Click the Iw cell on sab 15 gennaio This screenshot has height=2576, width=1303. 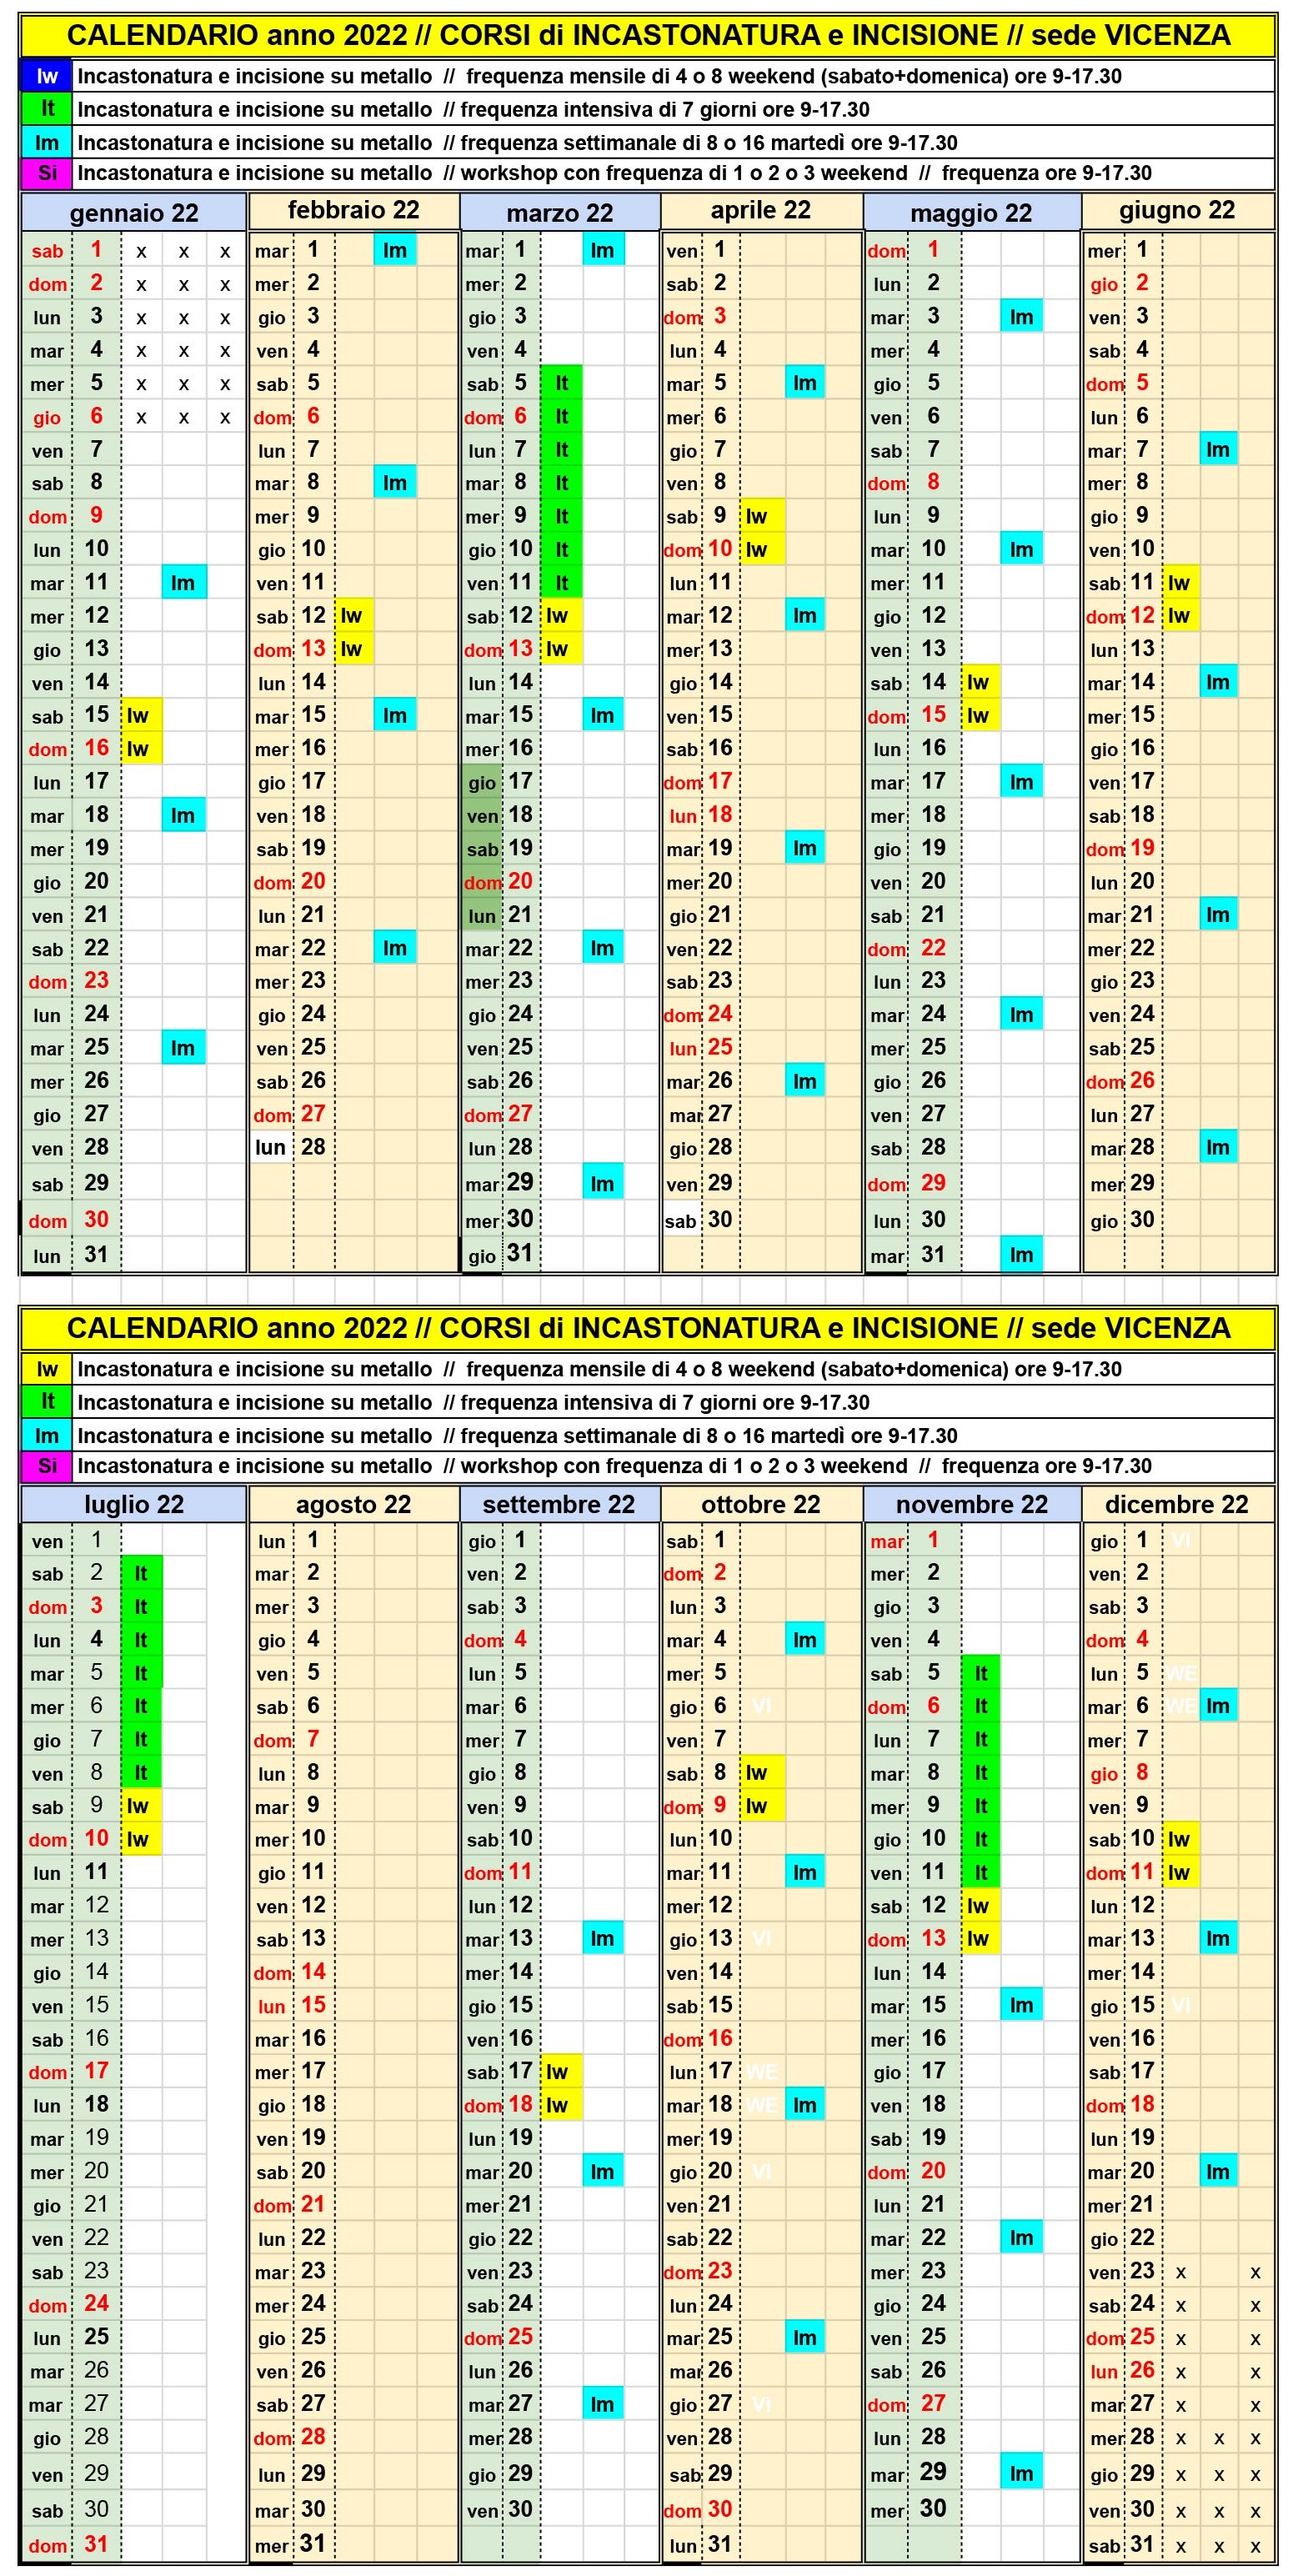pyautogui.click(x=141, y=715)
